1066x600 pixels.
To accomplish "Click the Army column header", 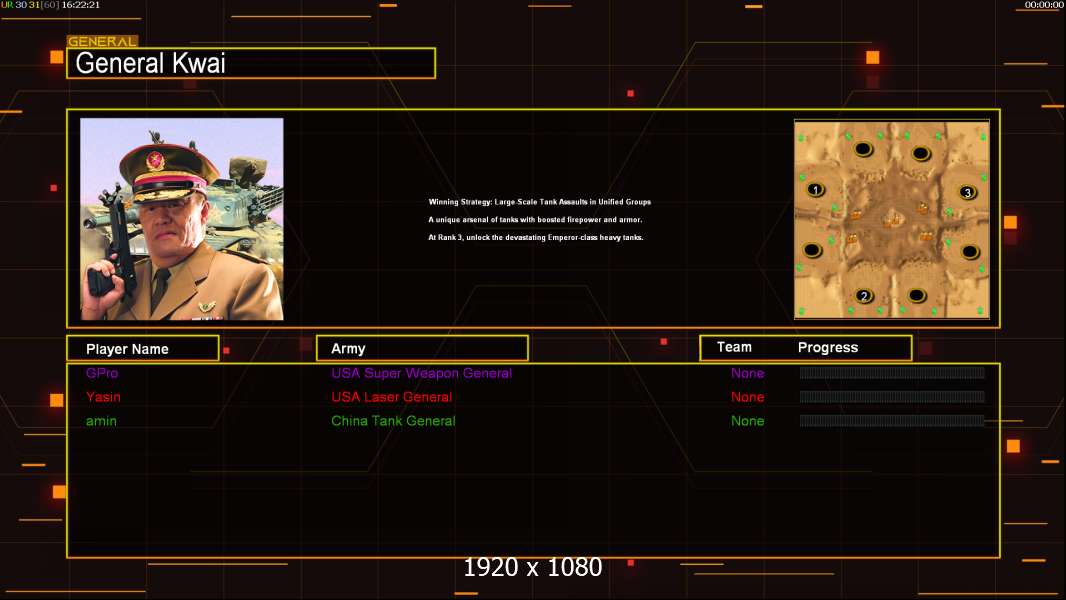I will pos(422,348).
